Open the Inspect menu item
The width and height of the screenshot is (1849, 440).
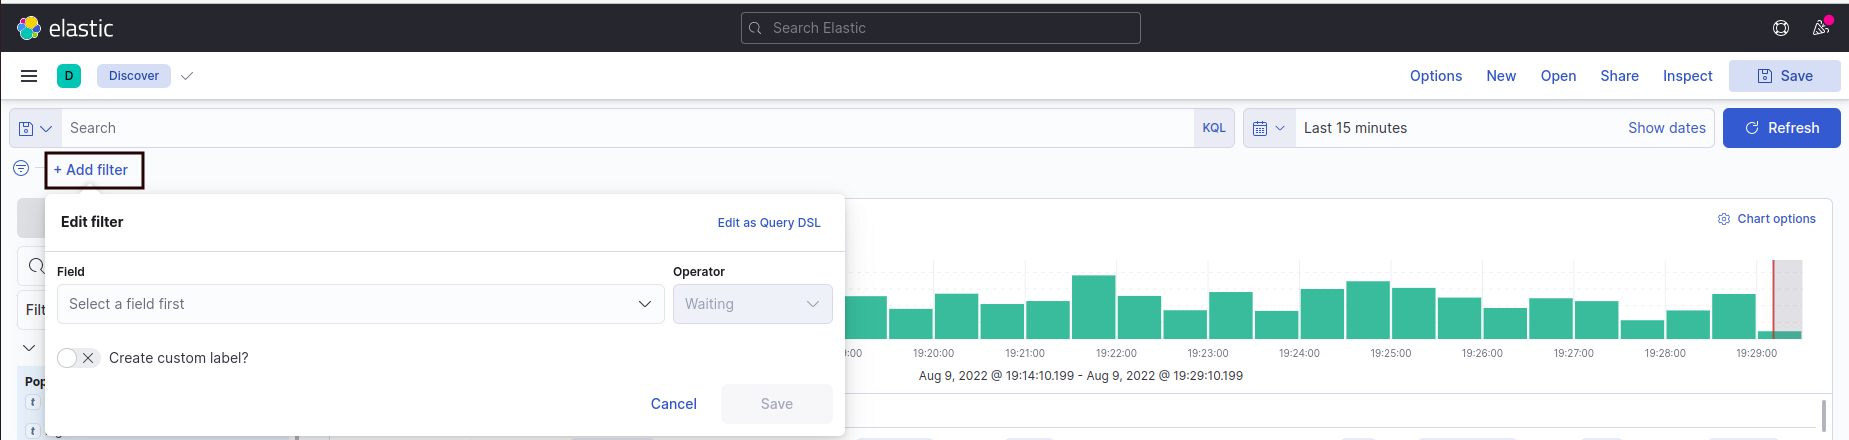click(x=1687, y=76)
